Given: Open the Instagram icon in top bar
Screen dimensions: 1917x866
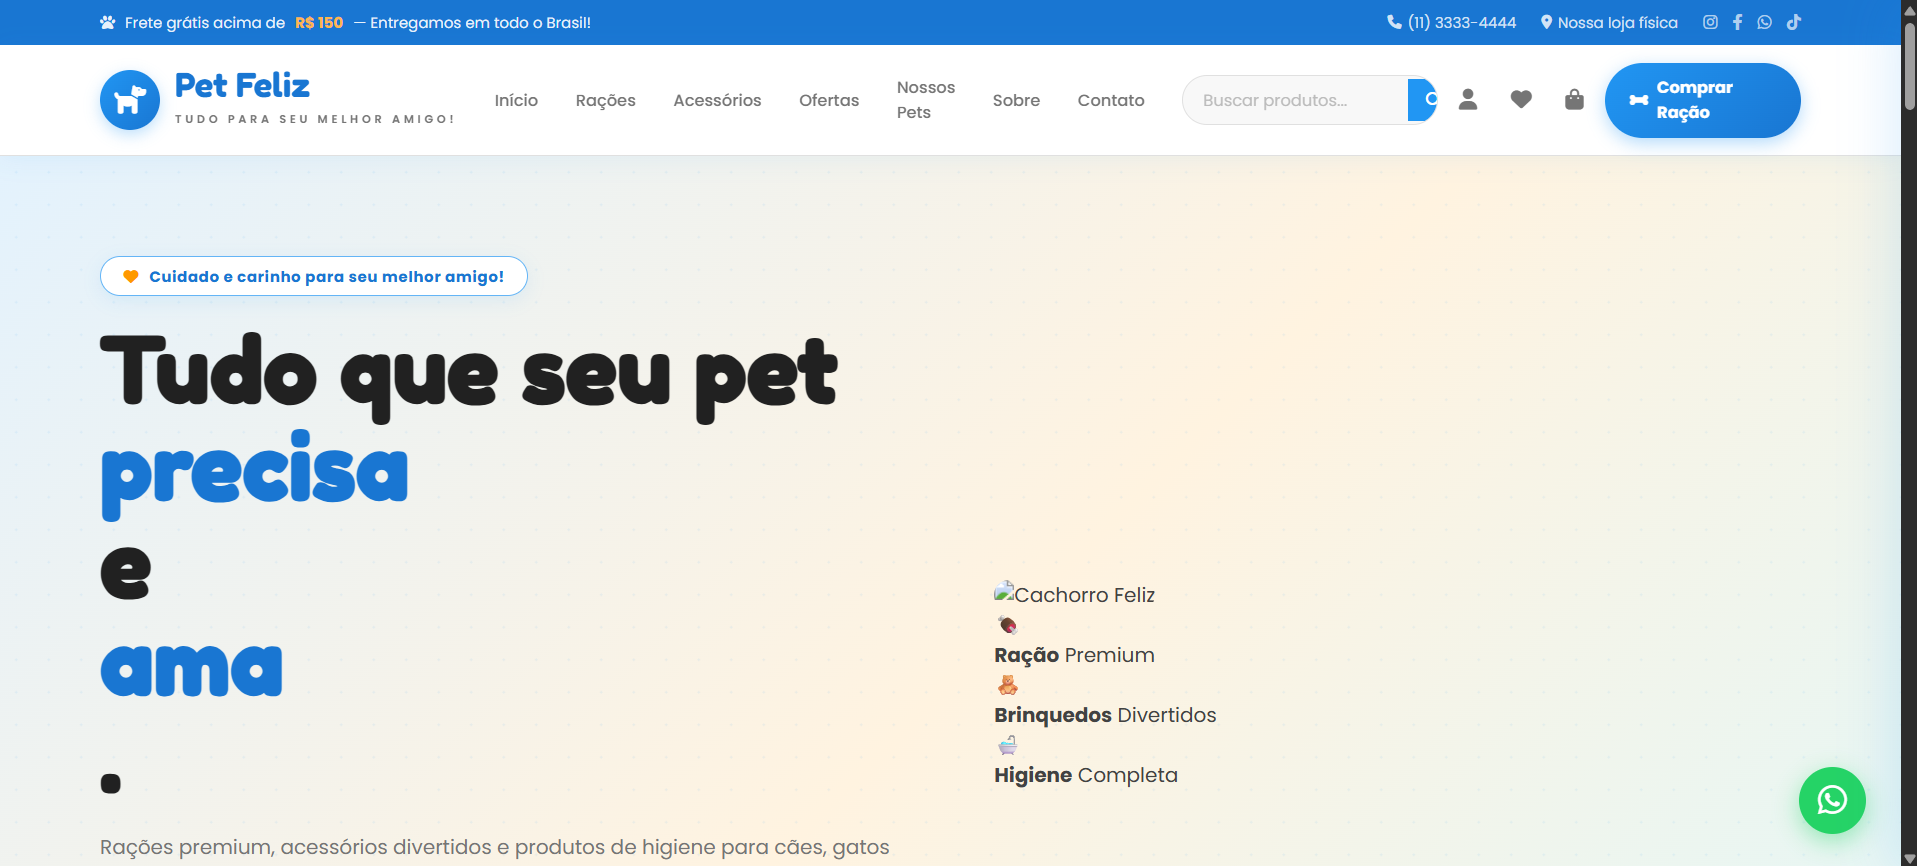Looking at the screenshot, I should tap(1710, 22).
